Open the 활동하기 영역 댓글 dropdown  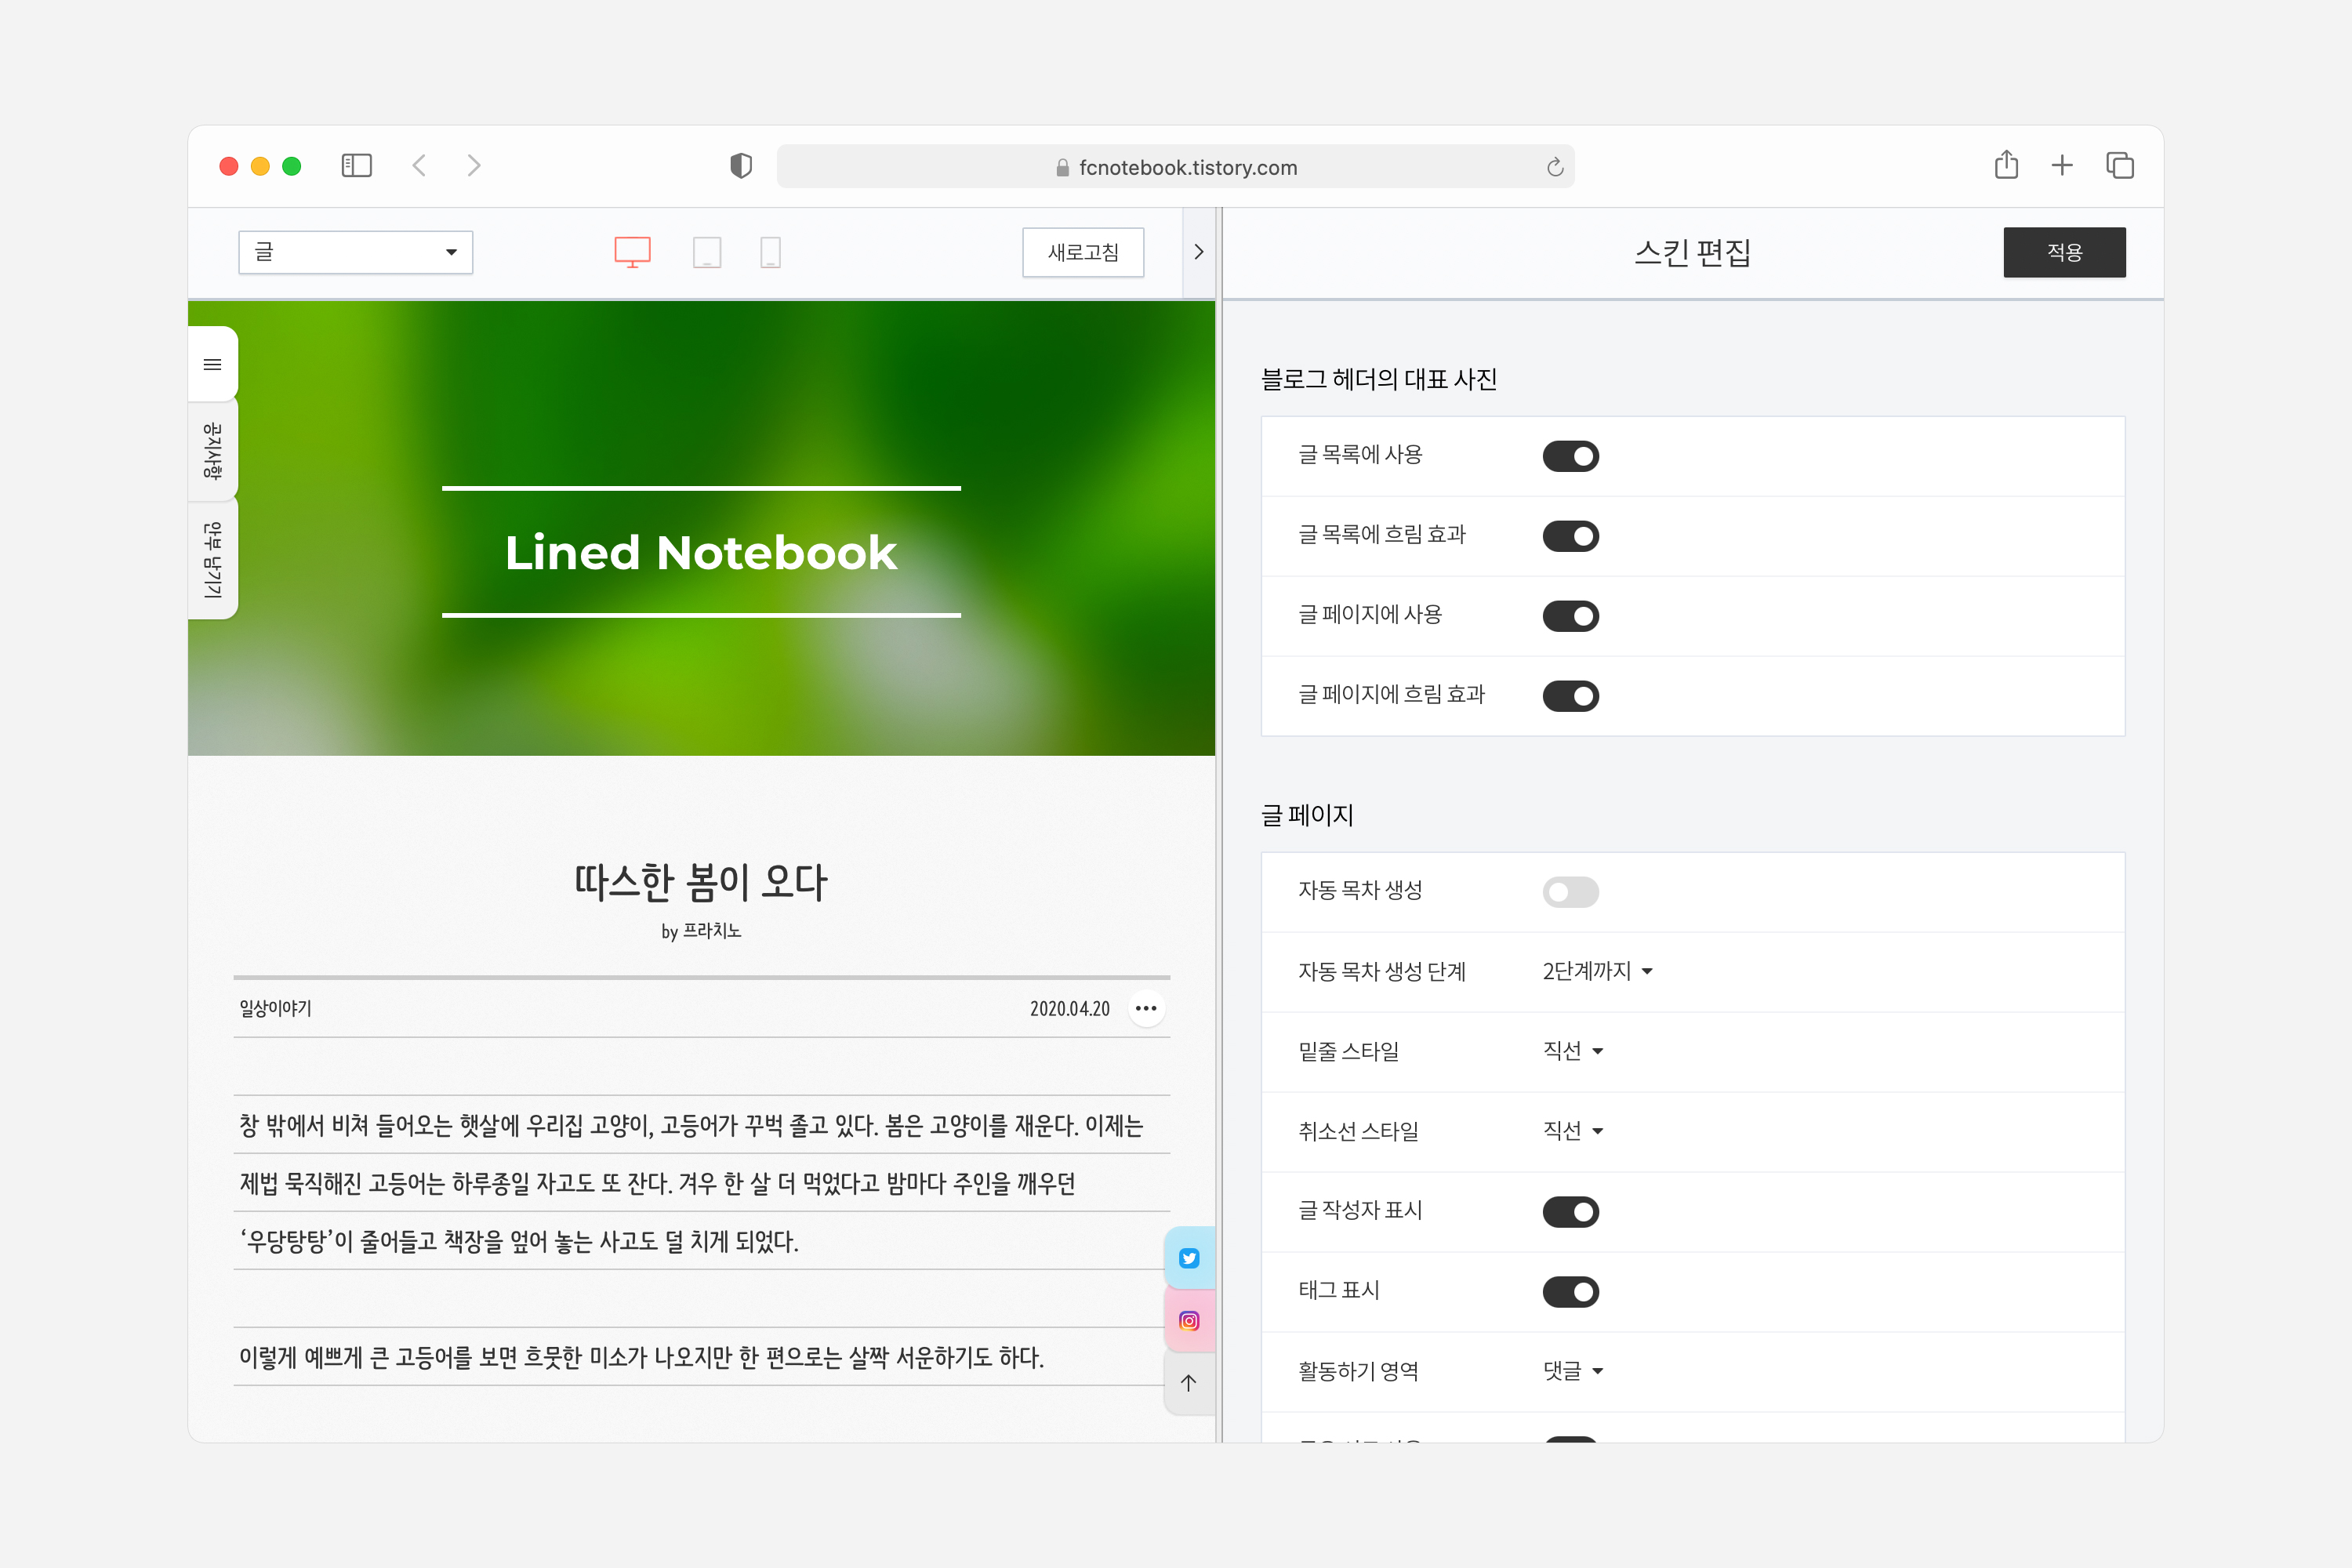(1571, 1371)
